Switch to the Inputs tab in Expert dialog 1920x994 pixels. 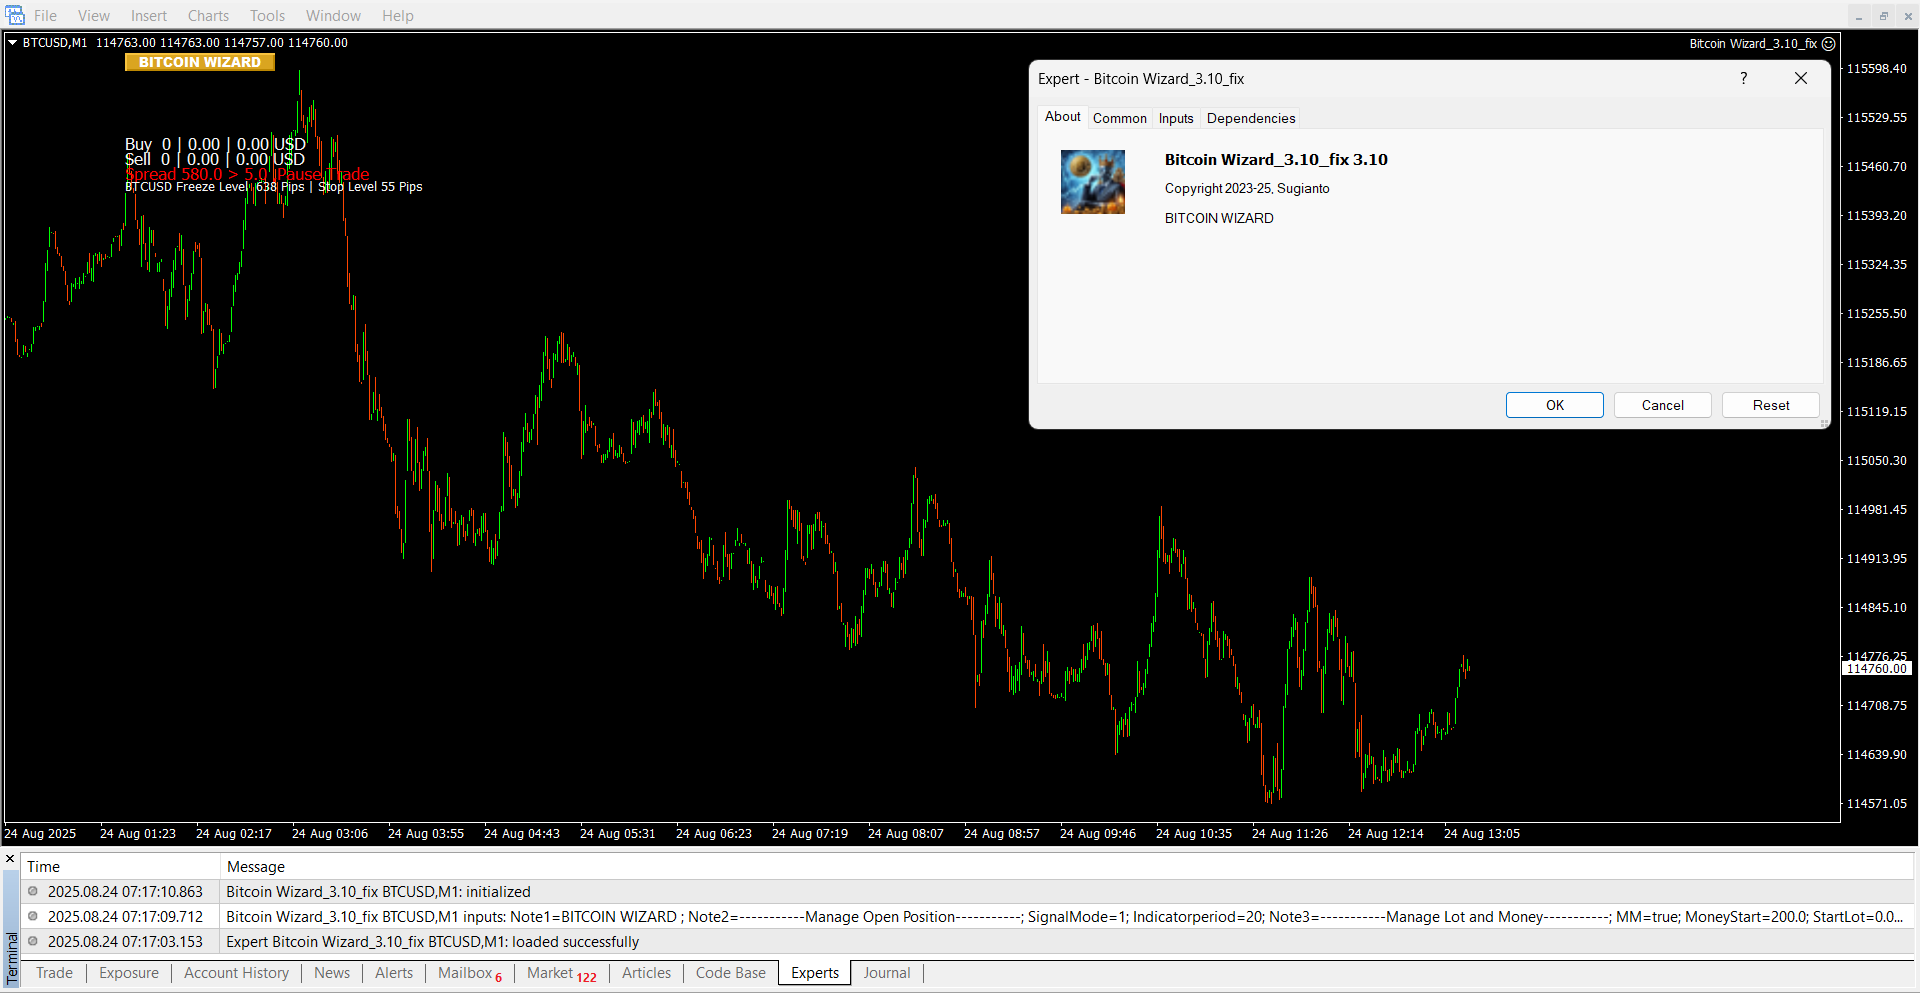coord(1176,118)
